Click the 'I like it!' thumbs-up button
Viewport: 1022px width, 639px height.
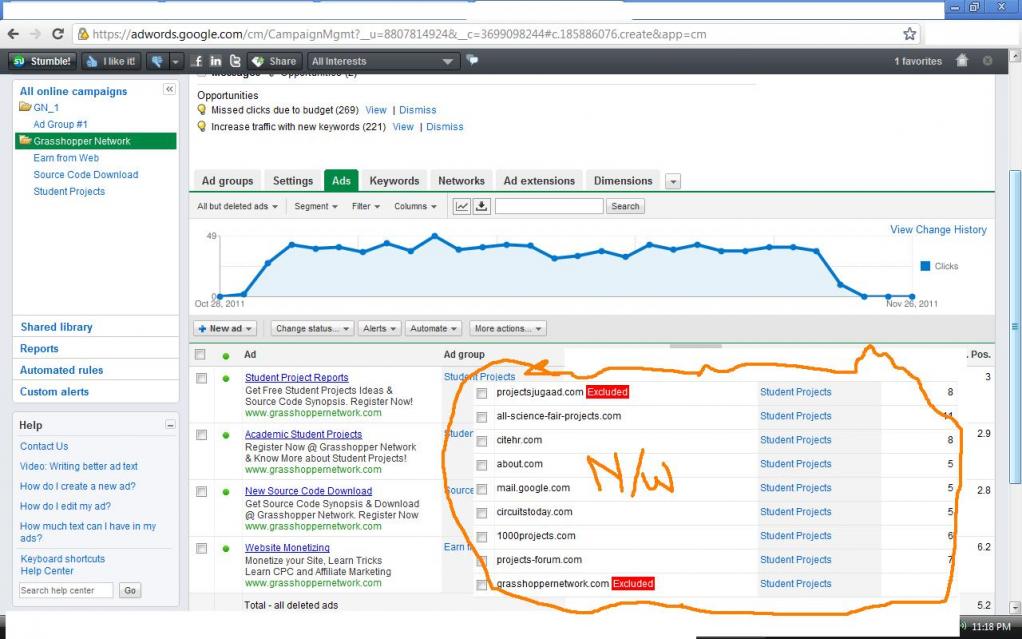click(111, 61)
